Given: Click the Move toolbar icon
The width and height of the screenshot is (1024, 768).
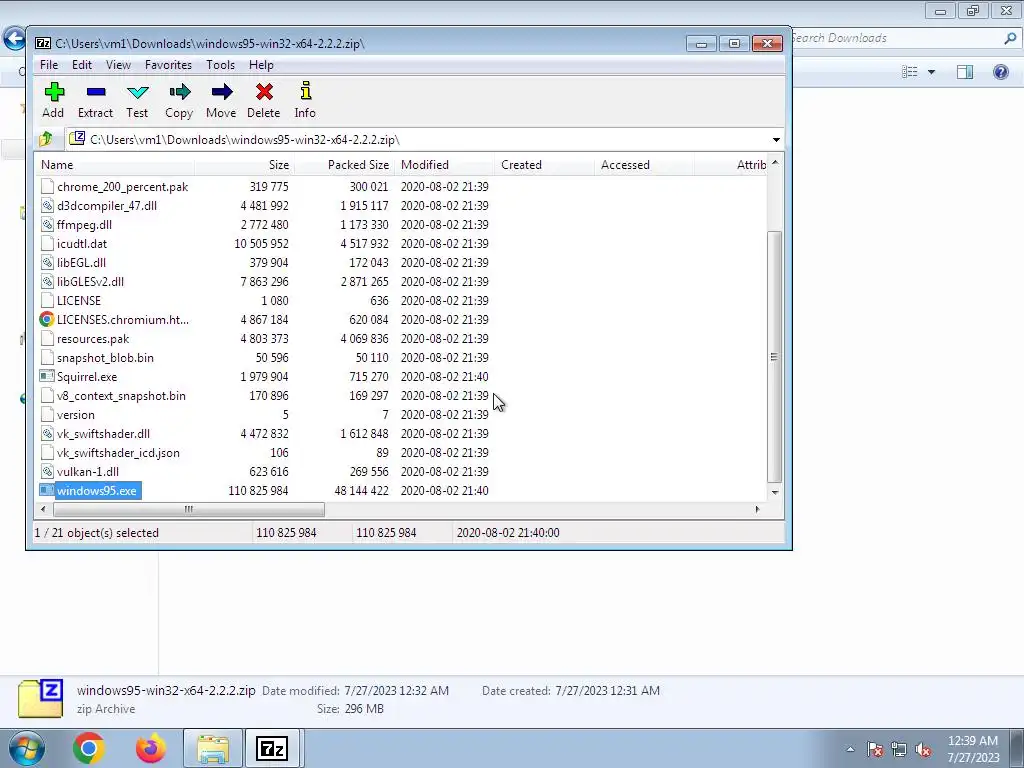Looking at the screenshot, I should coord(222,92).
